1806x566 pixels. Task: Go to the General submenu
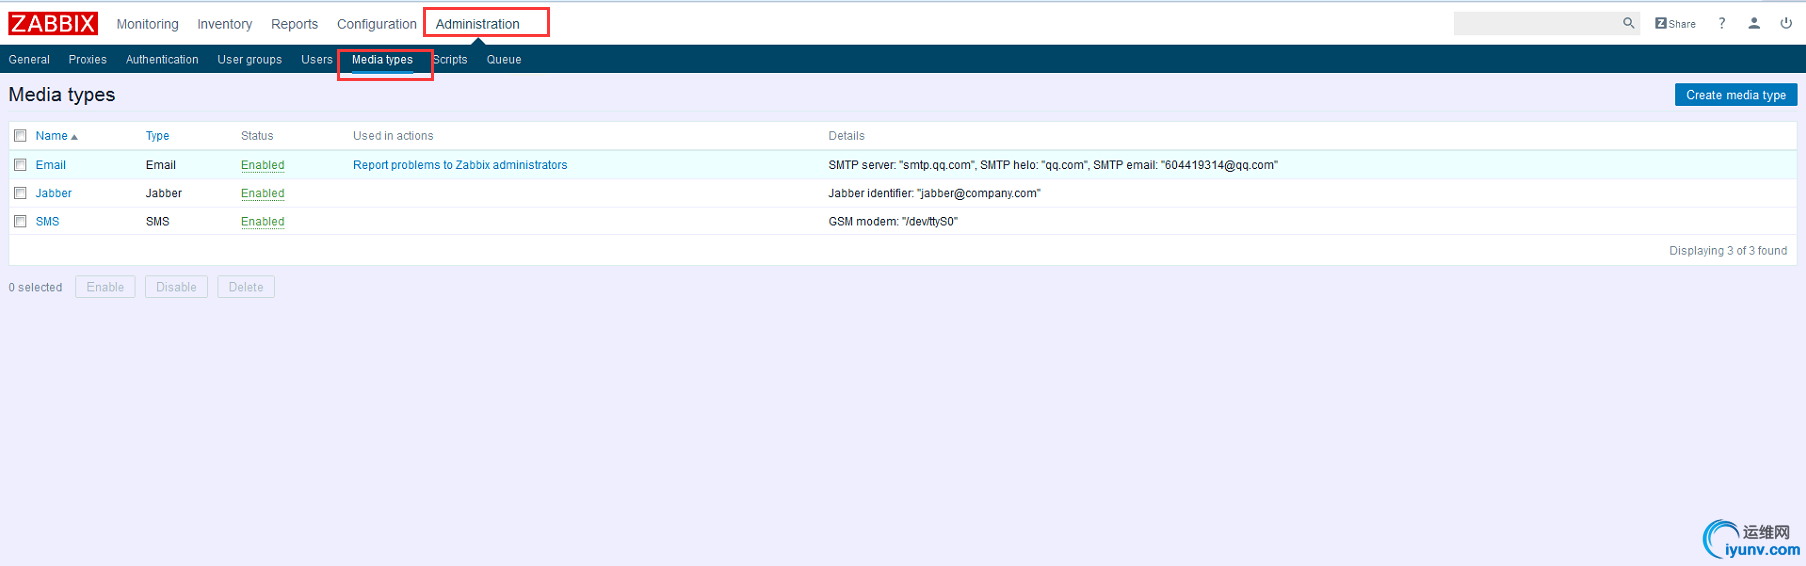[29, 60]
